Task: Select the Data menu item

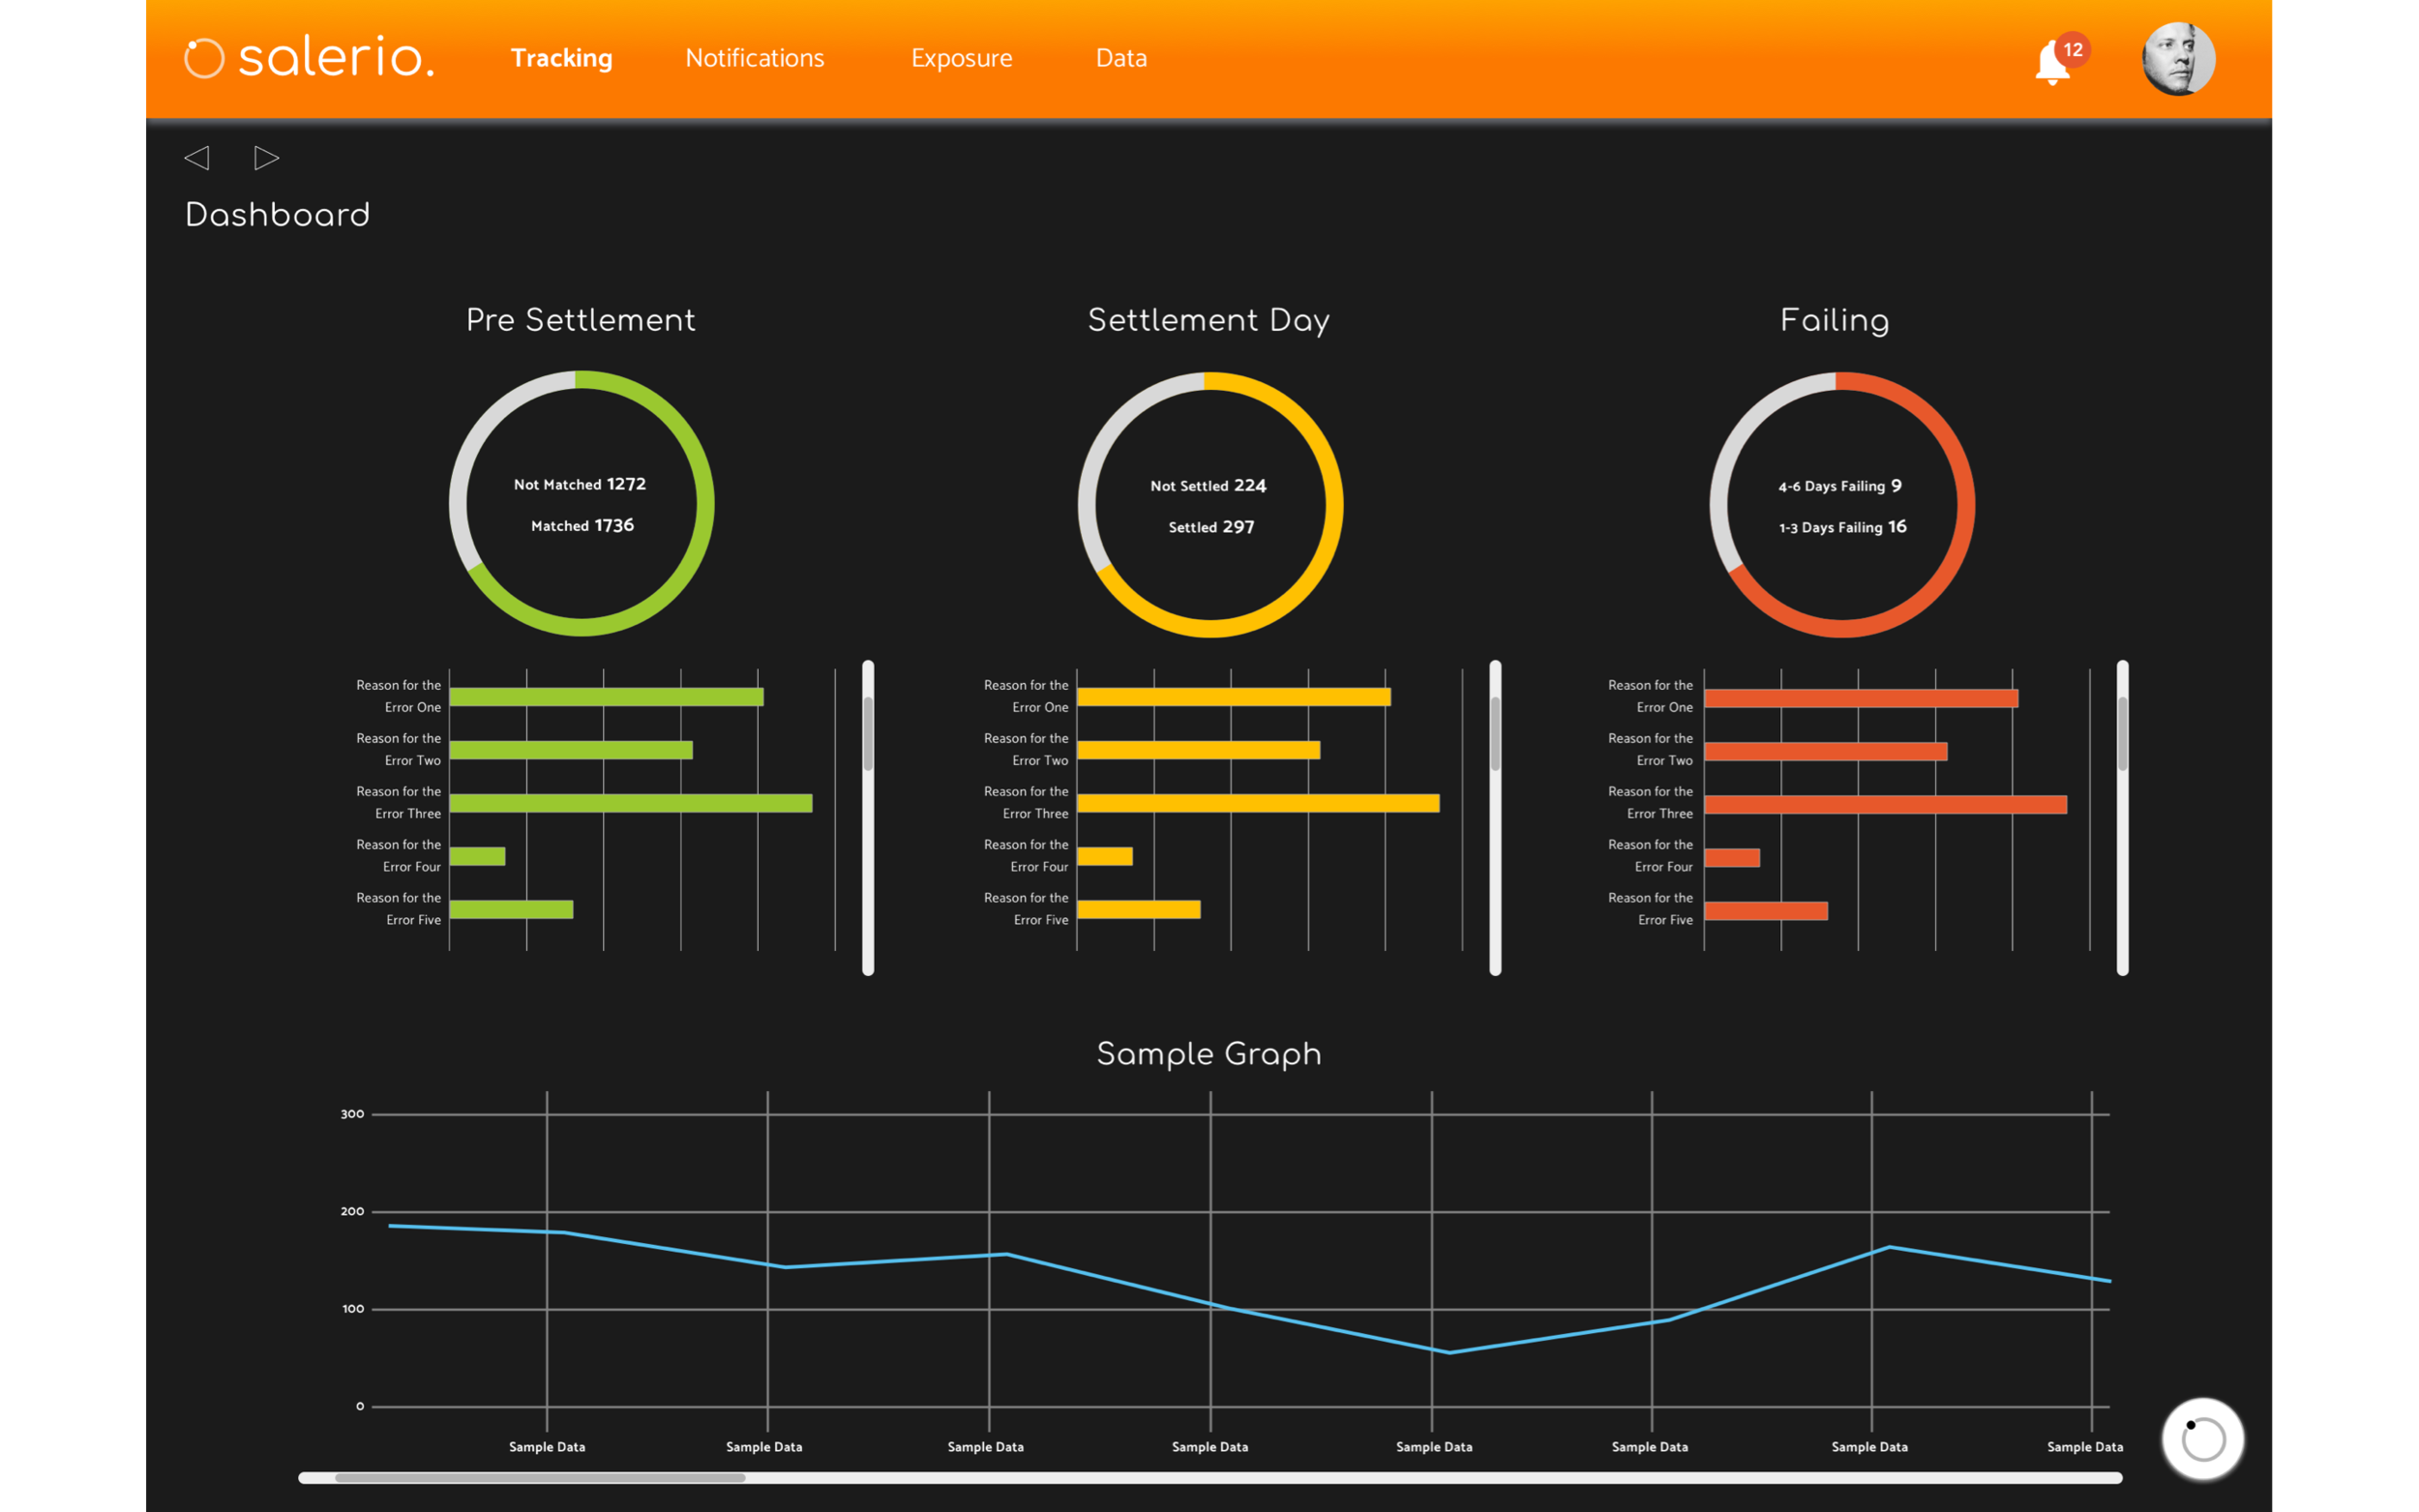Action: click(1120, 58)
